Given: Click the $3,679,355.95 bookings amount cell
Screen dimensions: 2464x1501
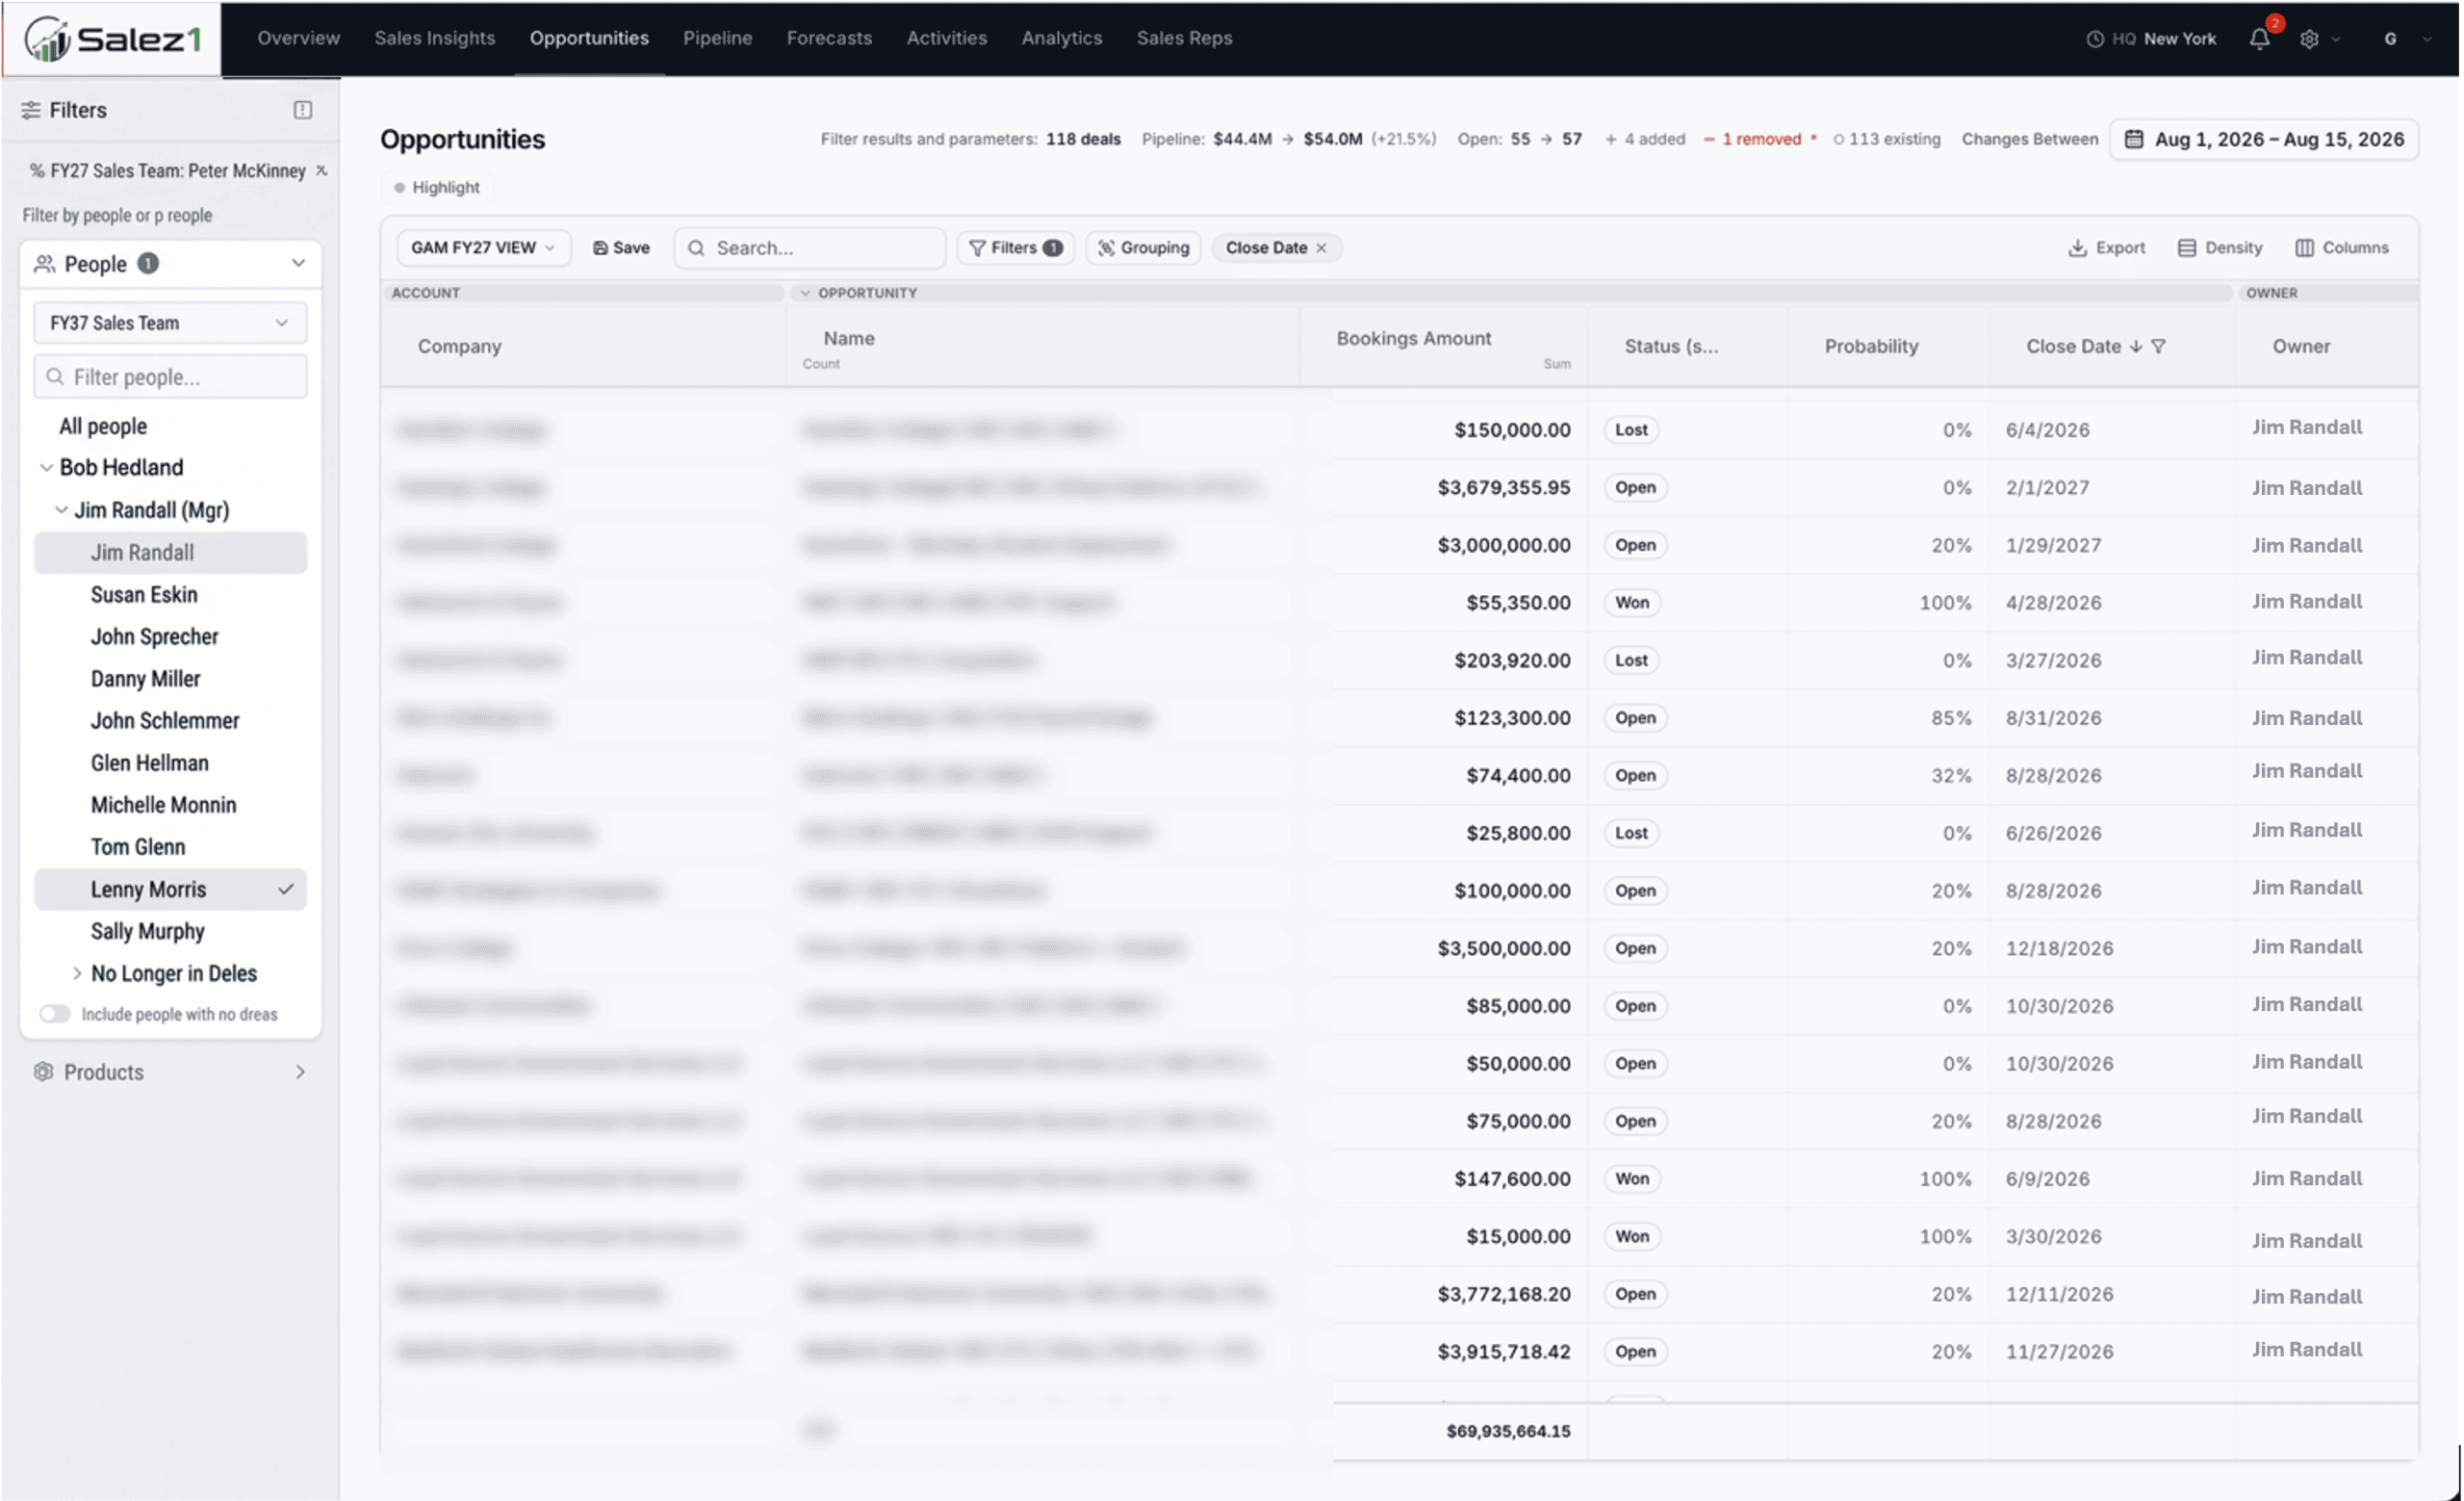Looking at the screenshot, I should [1503, 487].
